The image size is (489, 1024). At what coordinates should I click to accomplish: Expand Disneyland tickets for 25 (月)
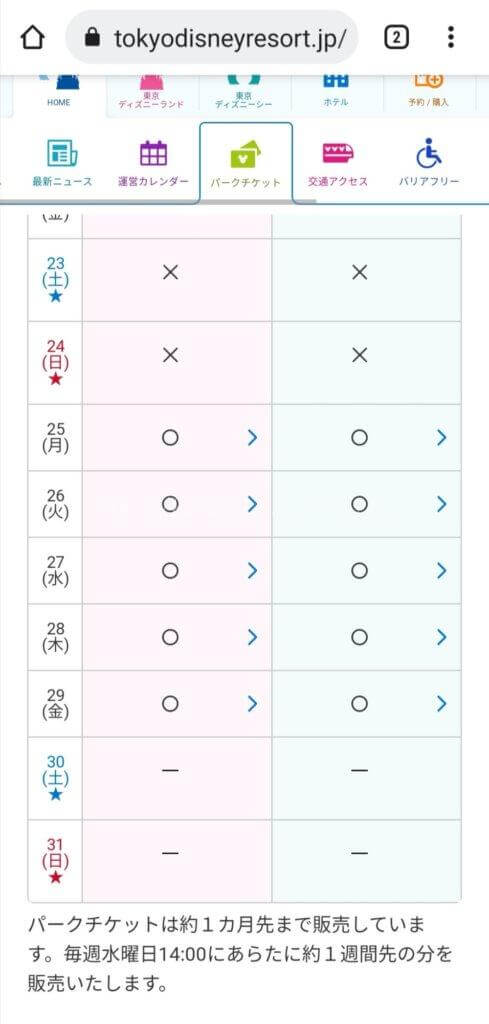[253, 438]
